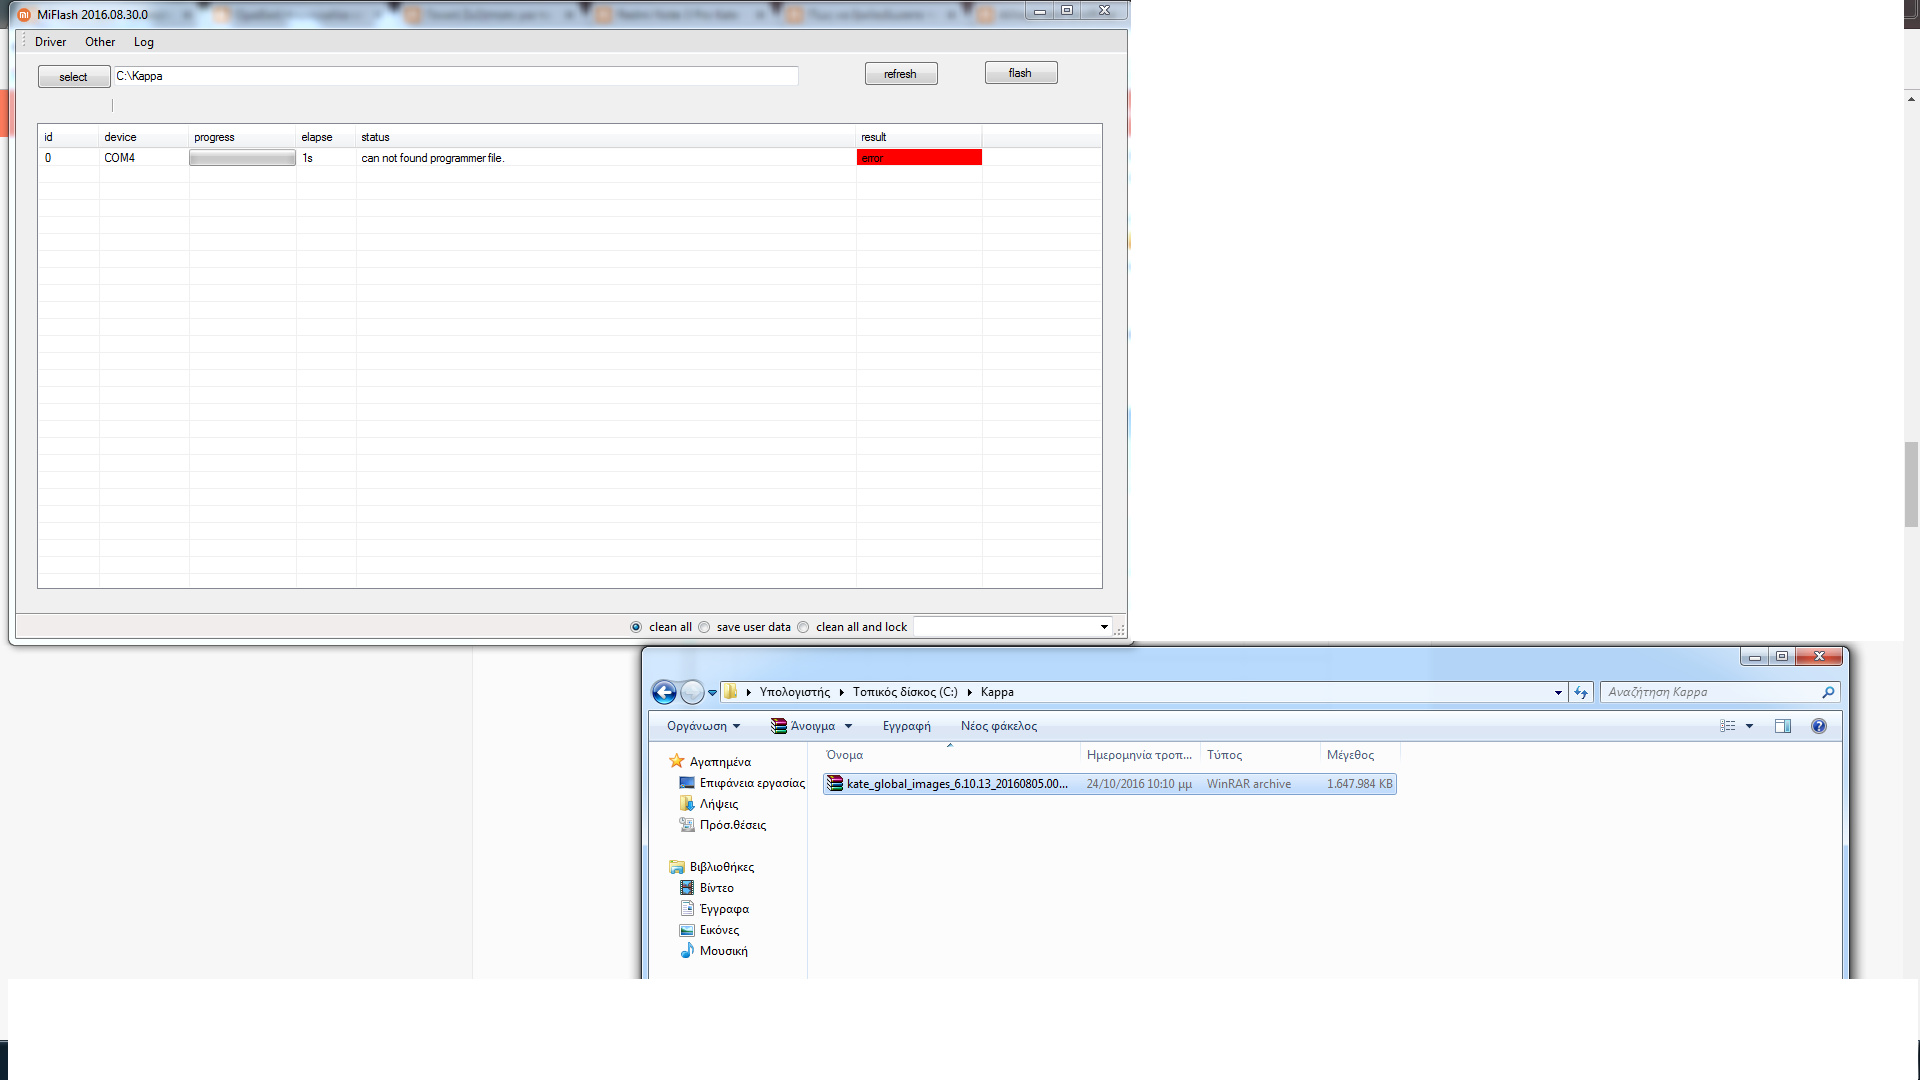Select the 'clean all and lock' option
The width and height of the screenshot is (1920, 1080).
click(803, 627)
